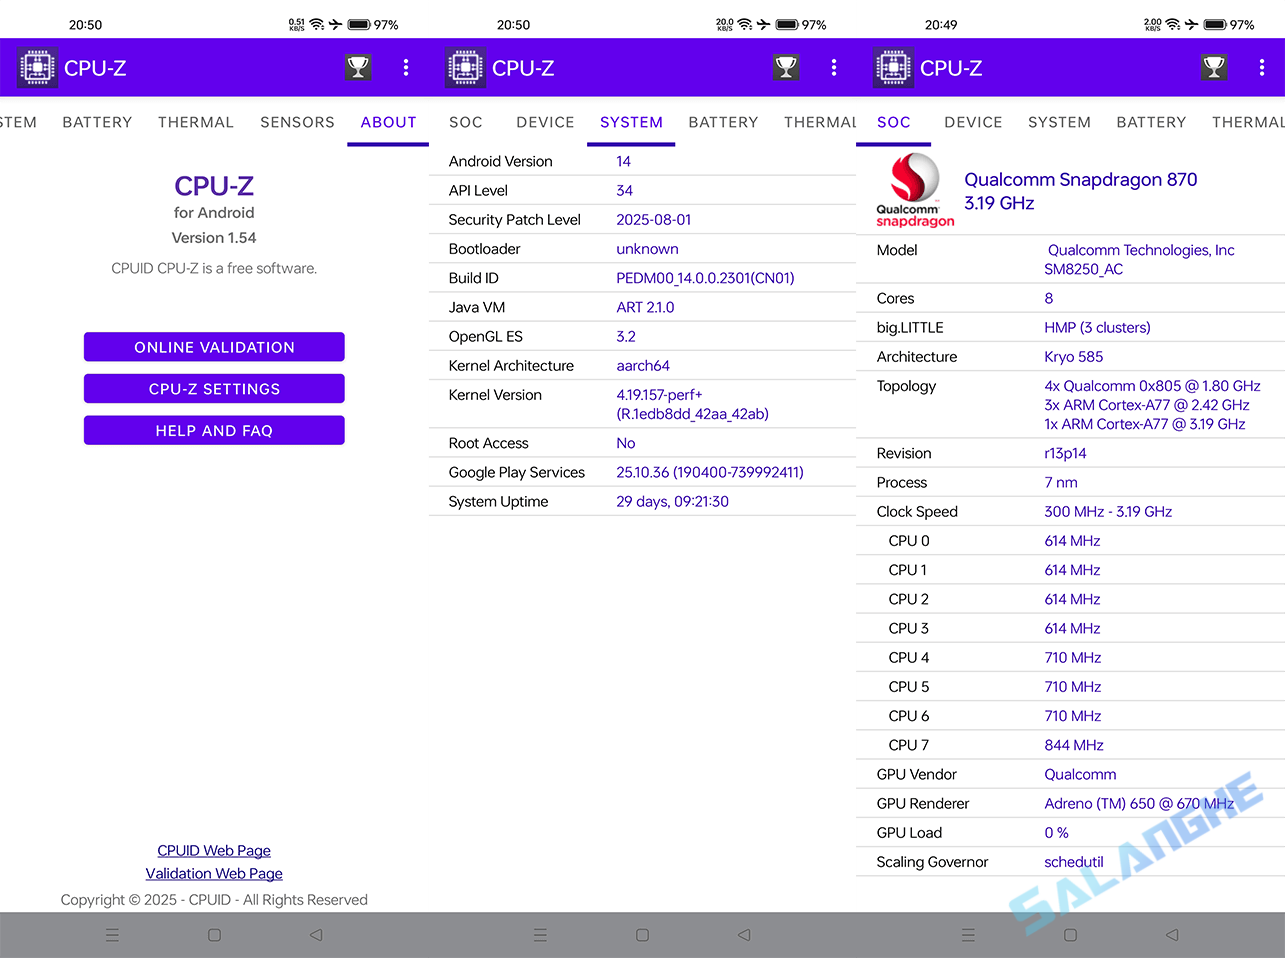The image size is (1285, 958).
Task: Switch to the THERMAL tab
Action: pyautogui.click(x=195, y=122)
